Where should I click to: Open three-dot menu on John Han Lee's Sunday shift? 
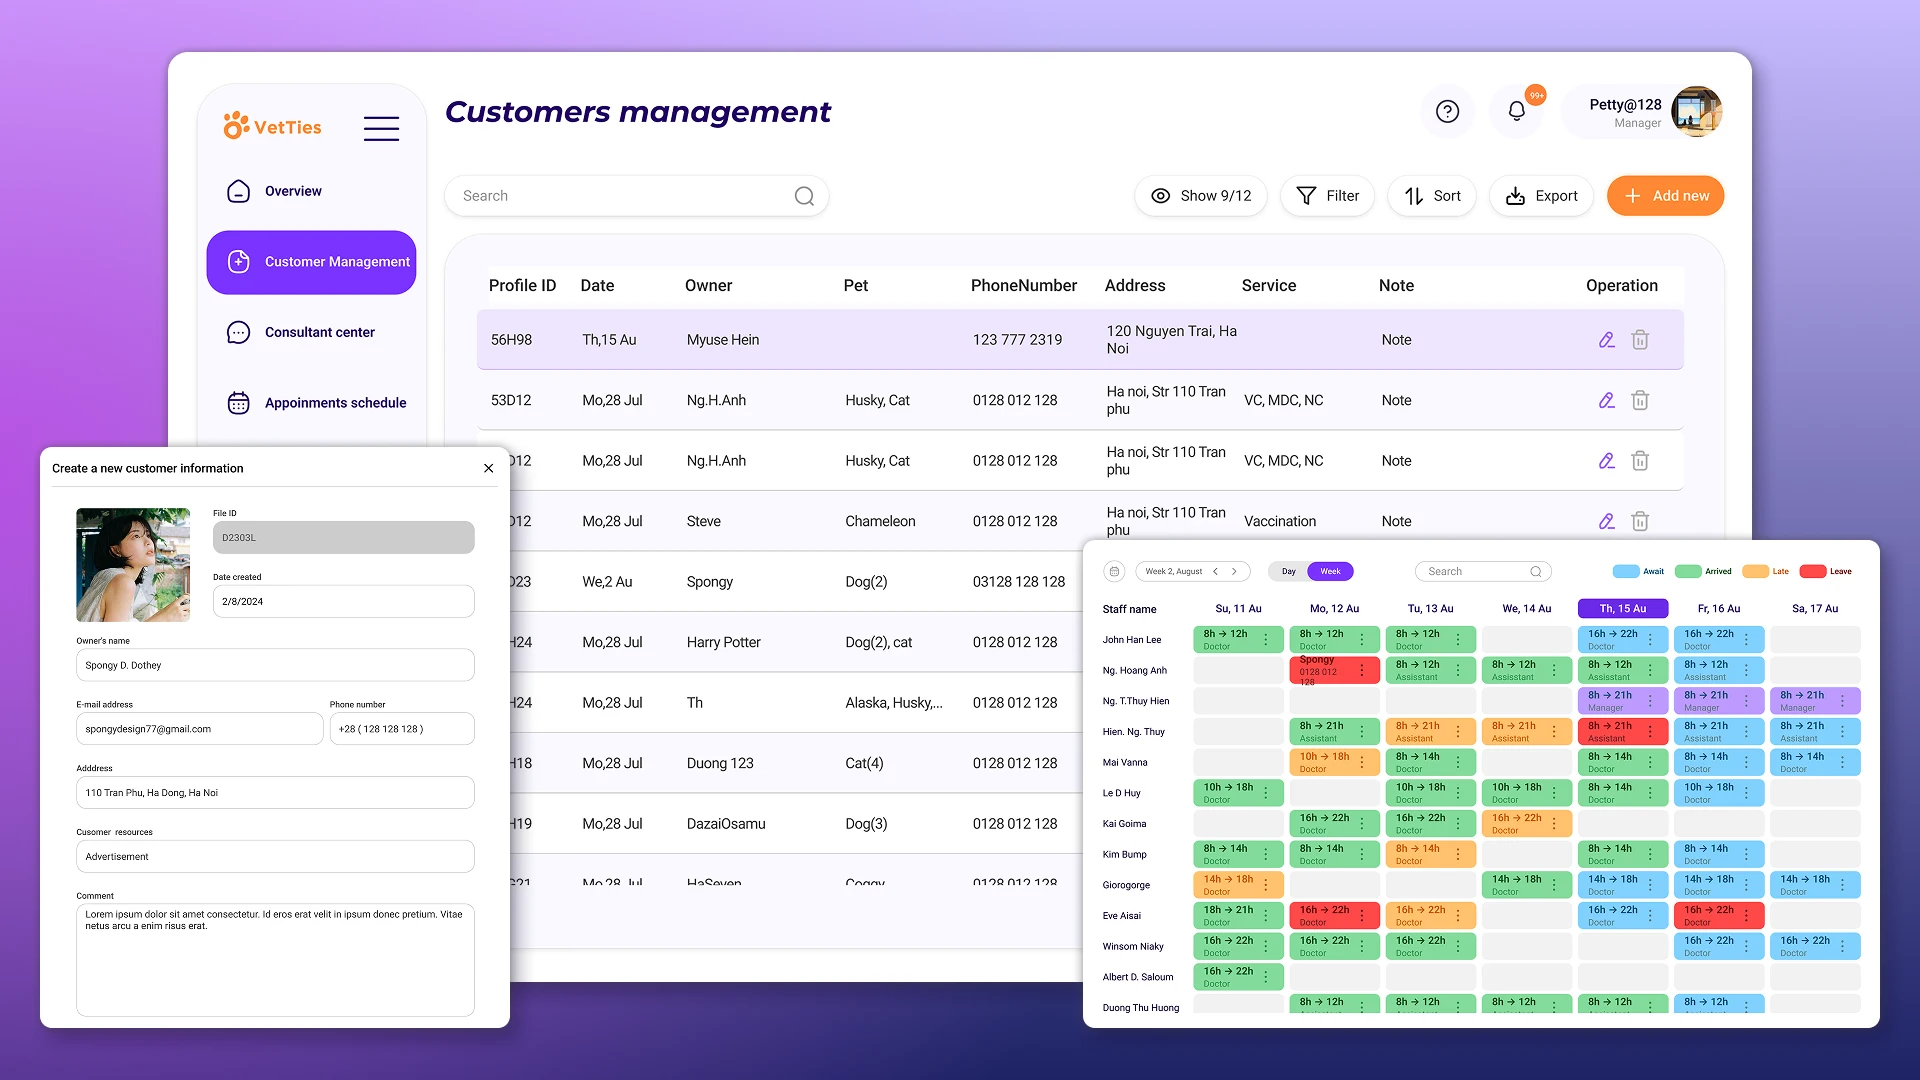[1267, 639]
